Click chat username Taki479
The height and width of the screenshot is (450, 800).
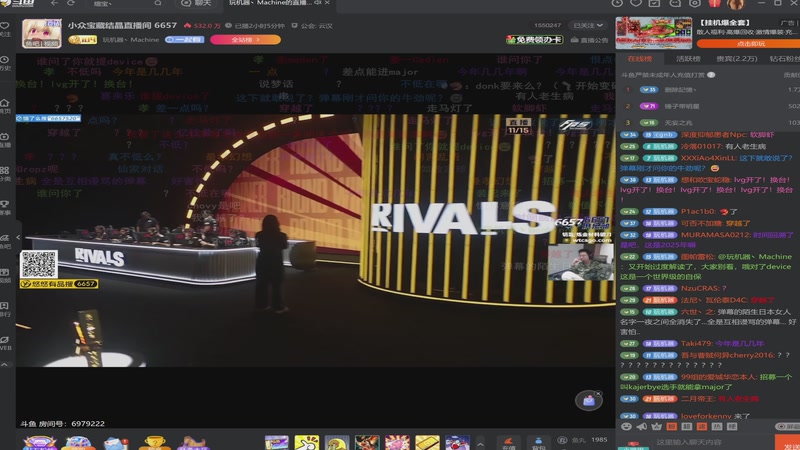696,344
